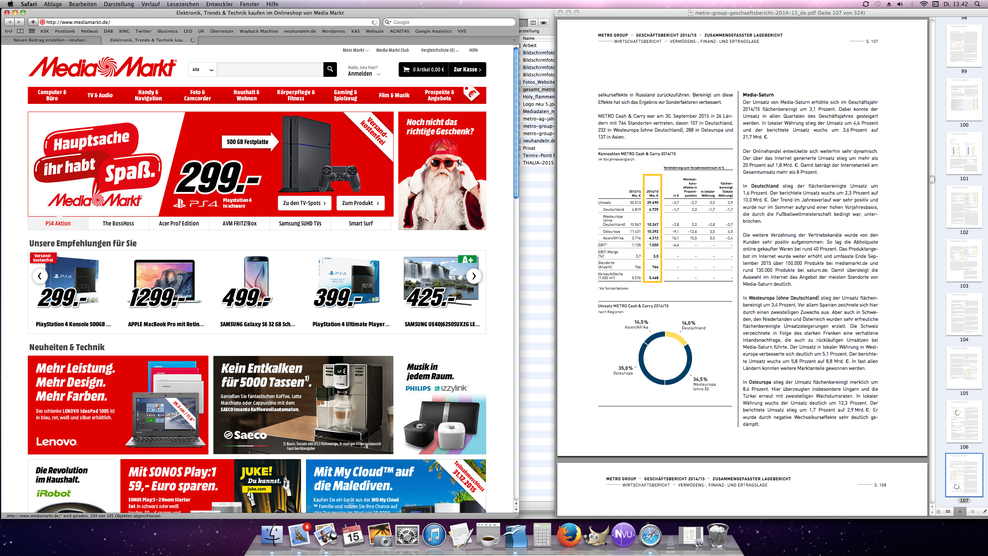The height and width of the screenshot is (556, 988).
Task: Open System Preferences gear in the Dock
Action: point(407,535)
